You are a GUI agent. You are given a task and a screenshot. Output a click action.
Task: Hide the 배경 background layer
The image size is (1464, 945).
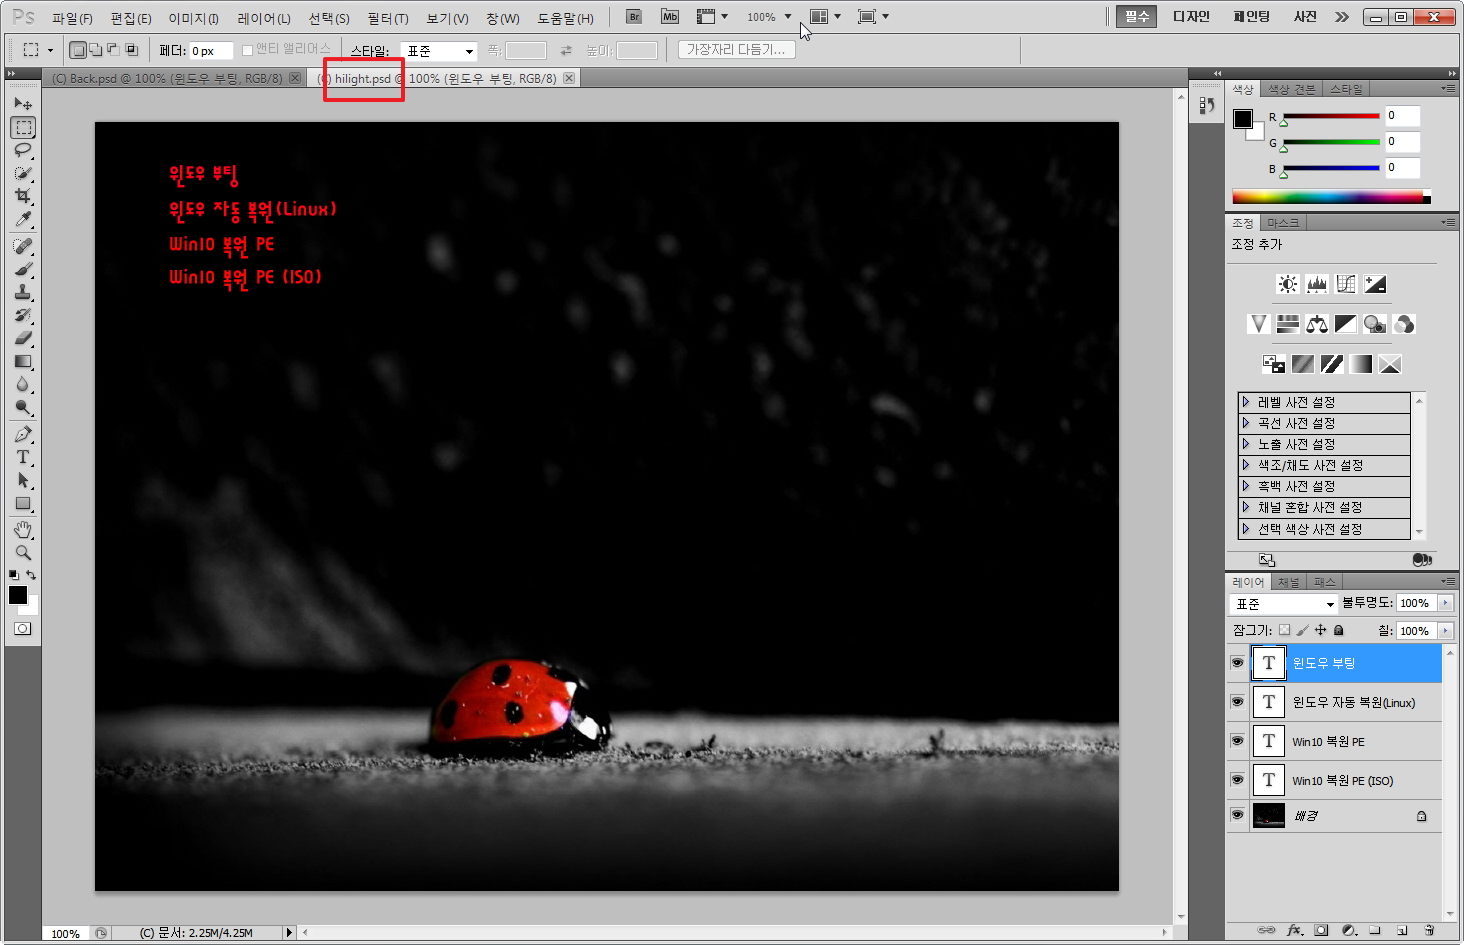click(x=1237, y=815)
